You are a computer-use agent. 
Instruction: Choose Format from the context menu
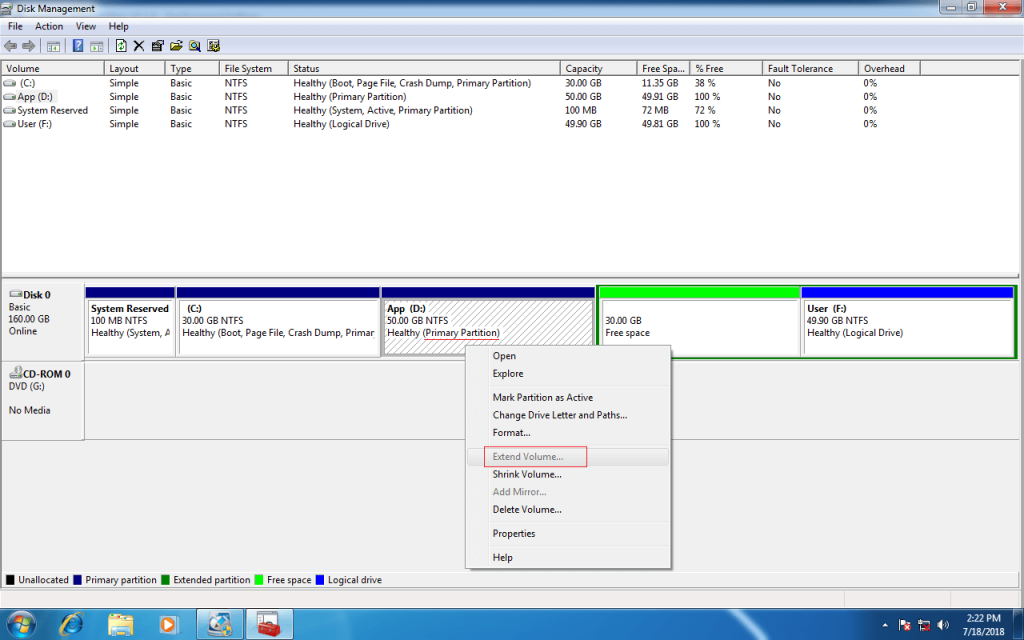(x=510, y=432)
